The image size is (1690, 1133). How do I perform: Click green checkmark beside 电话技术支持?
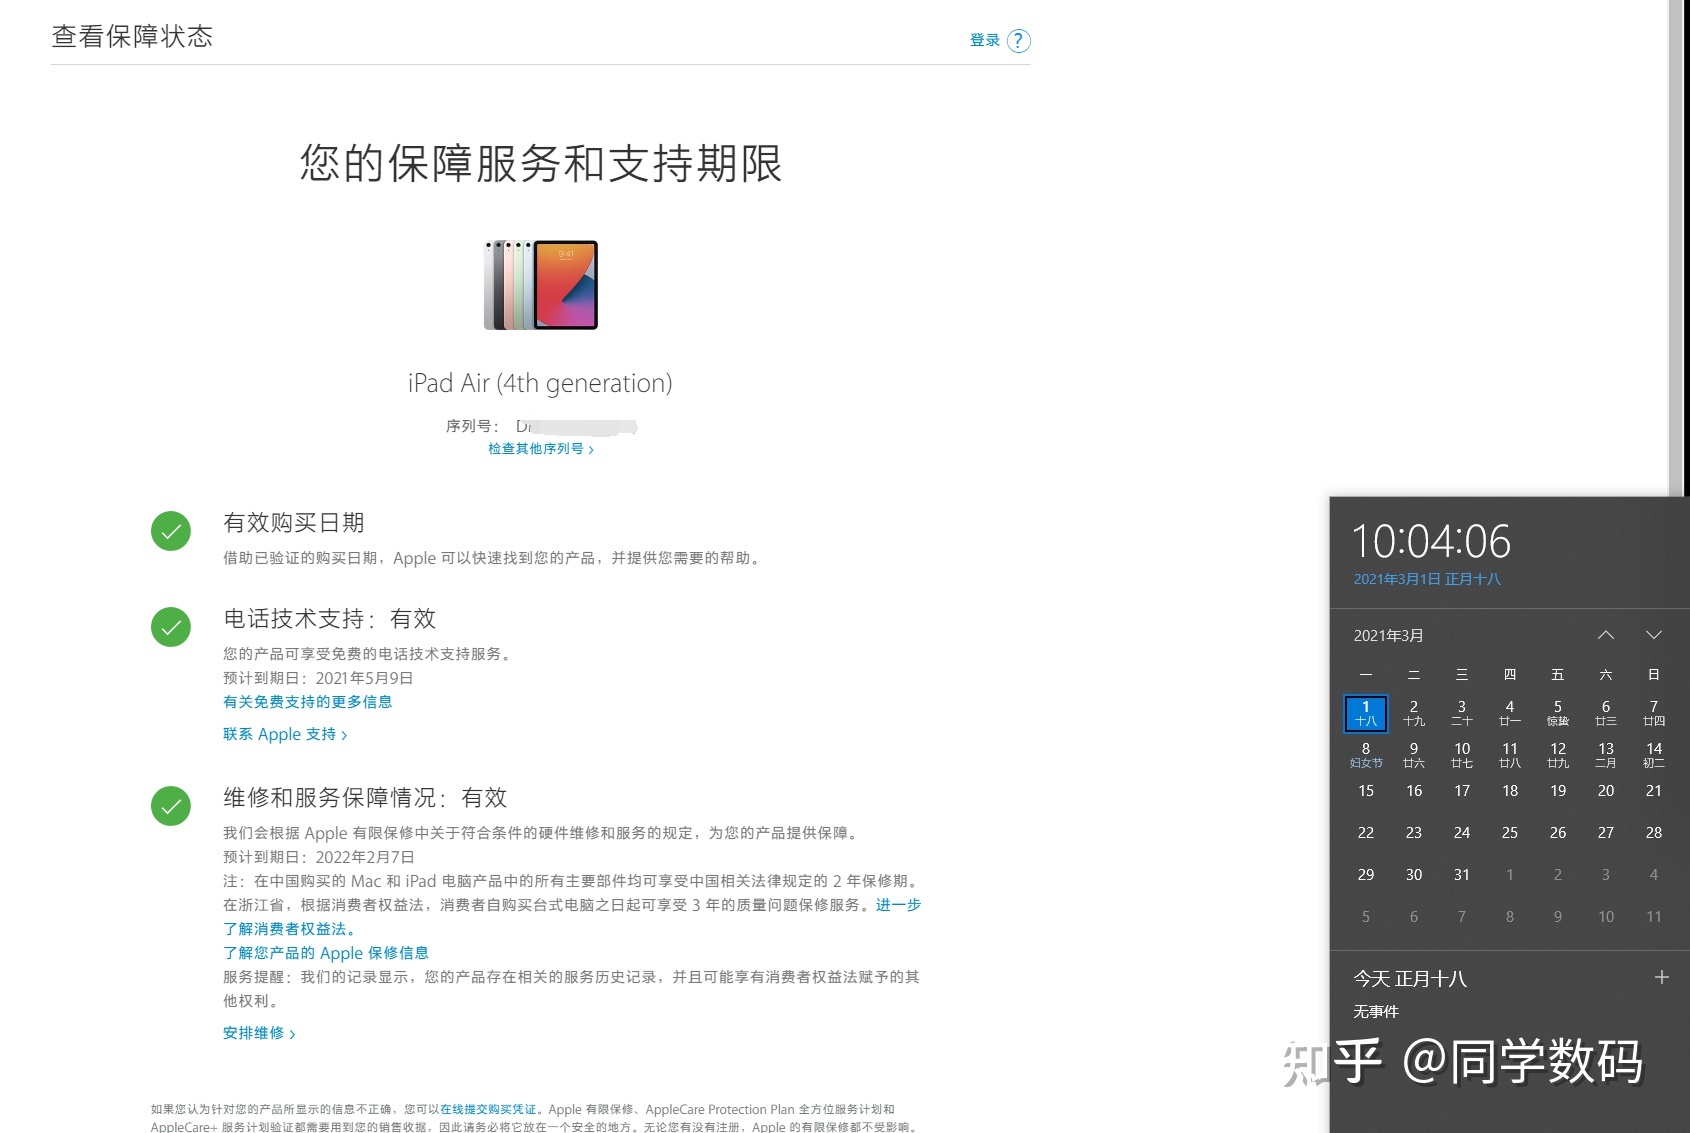171,627
